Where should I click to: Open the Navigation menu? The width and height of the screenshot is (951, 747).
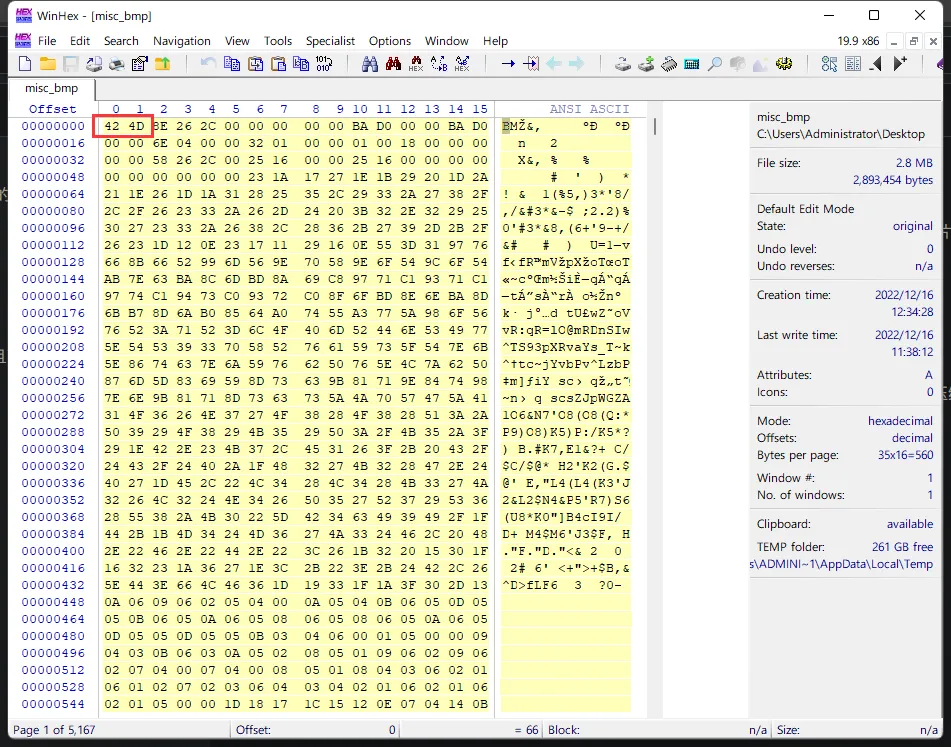181,41
